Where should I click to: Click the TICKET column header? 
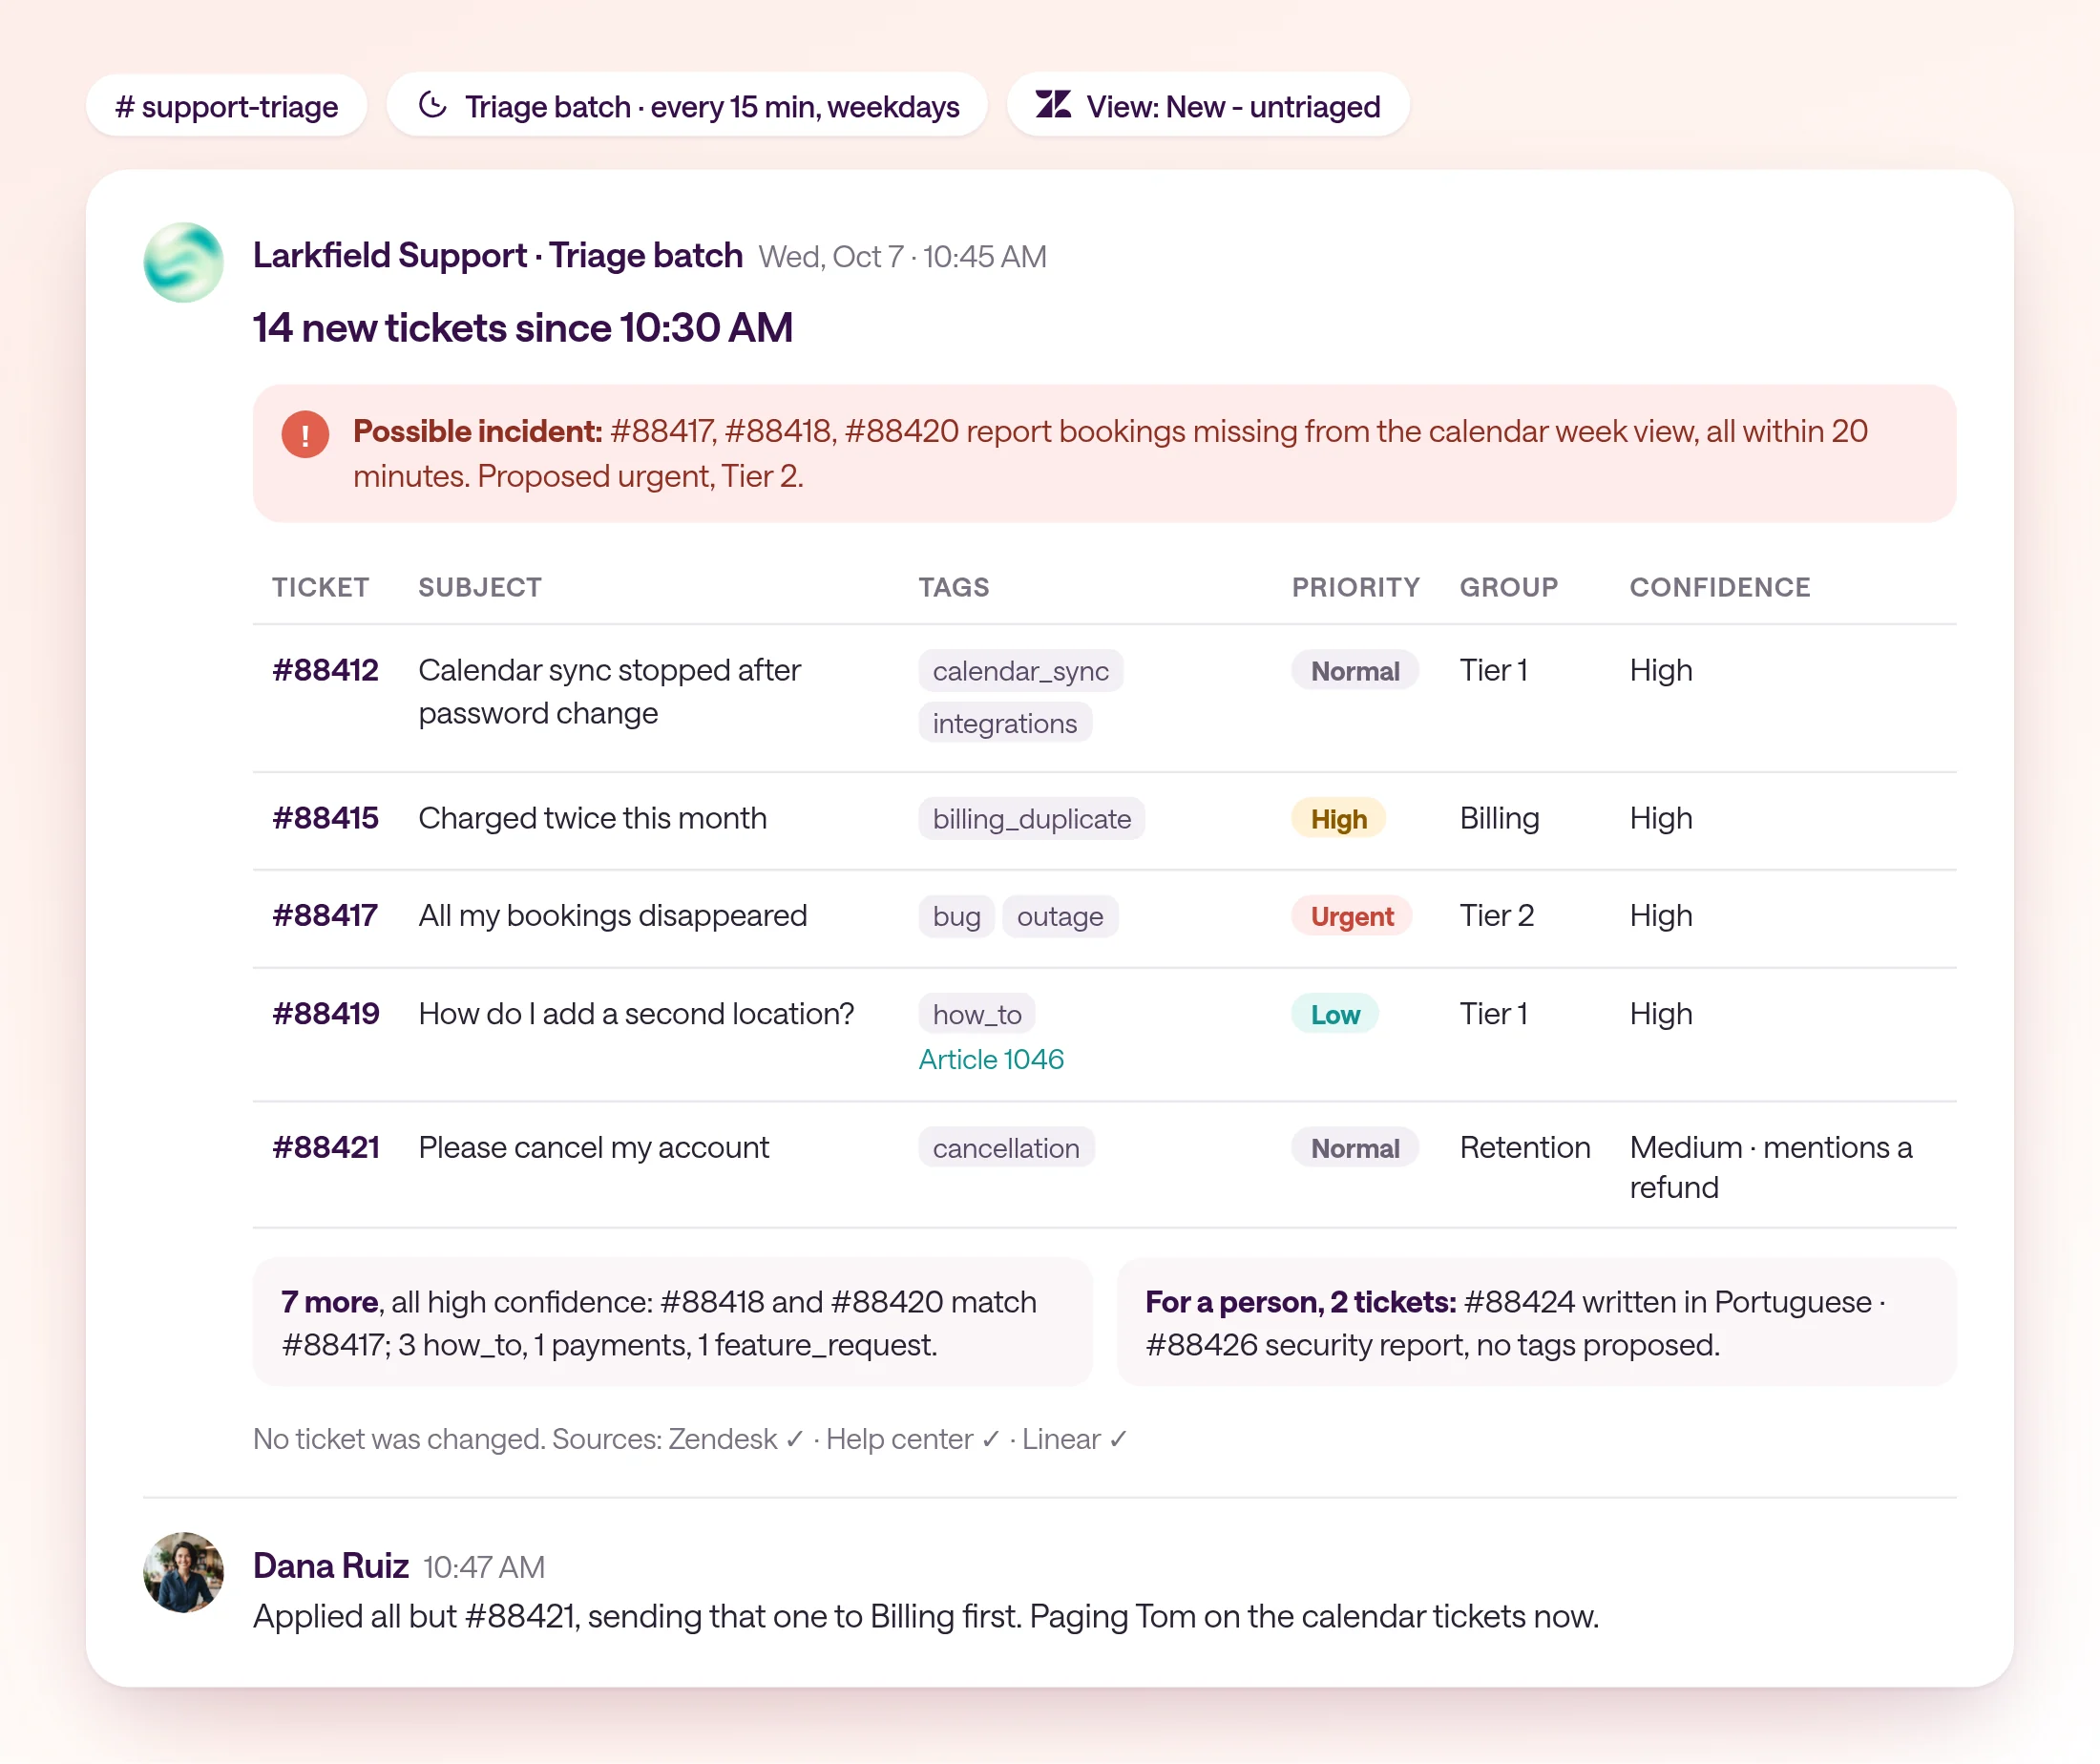(x=320, y=587)
